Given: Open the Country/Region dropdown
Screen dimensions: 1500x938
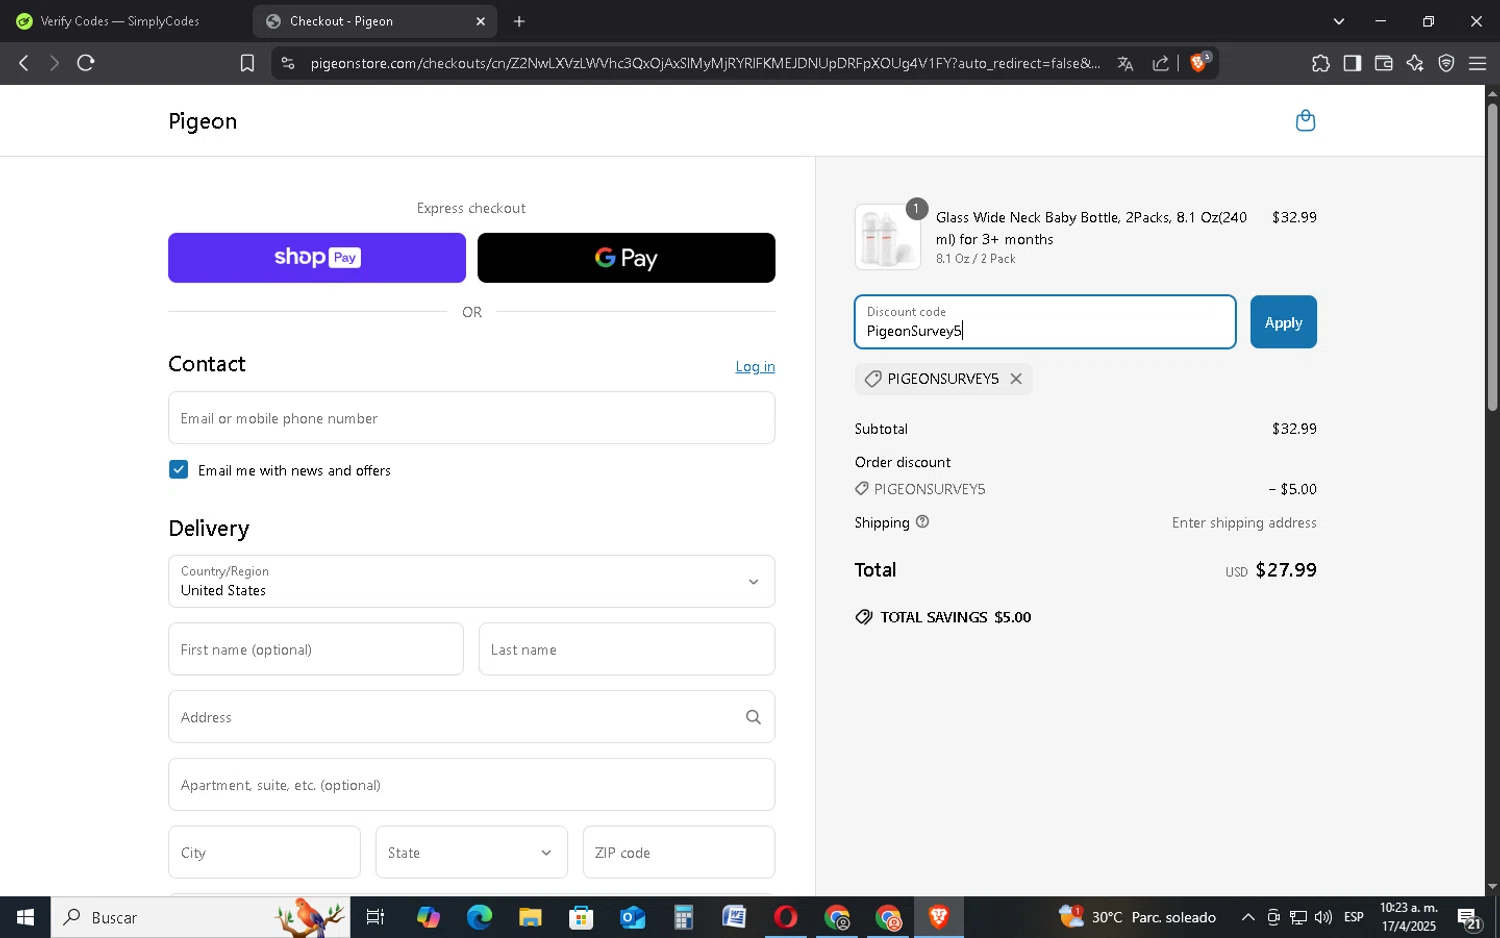Looking at the screenshot, I should (471, 581).
